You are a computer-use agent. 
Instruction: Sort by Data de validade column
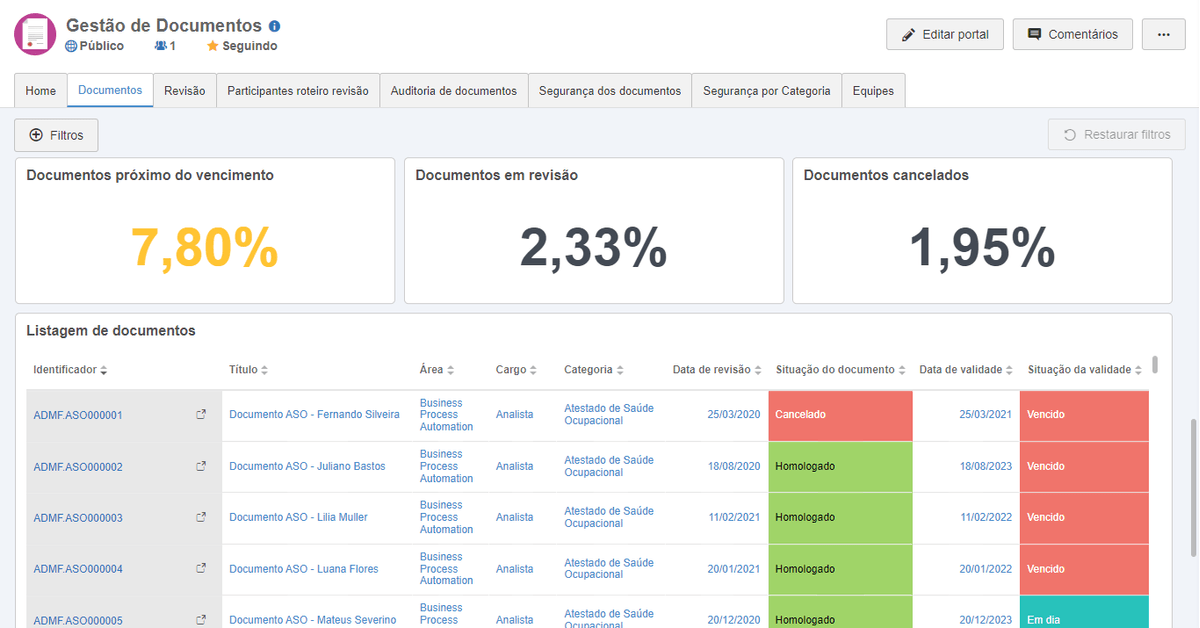1010,370
